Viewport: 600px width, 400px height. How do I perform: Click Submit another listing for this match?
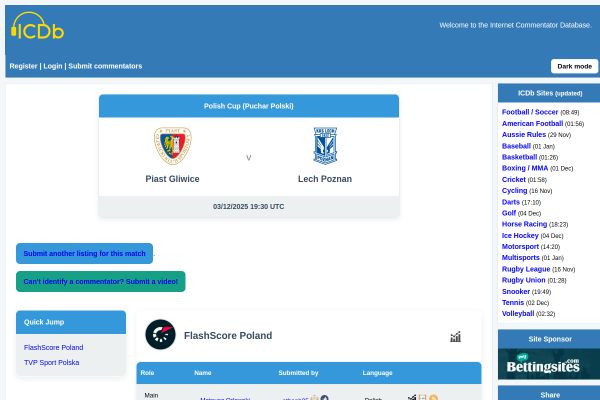[85, 253]
